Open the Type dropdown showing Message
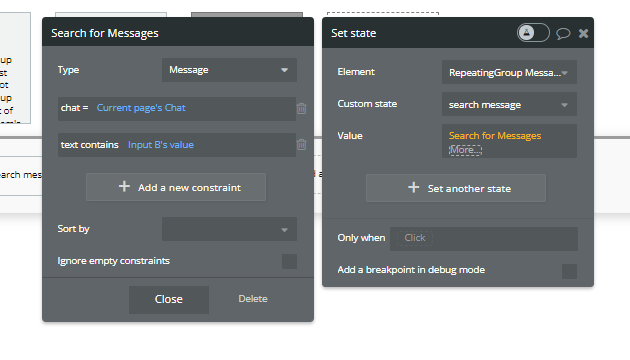Screen dimensions: 630x360 tap(229, 70)
